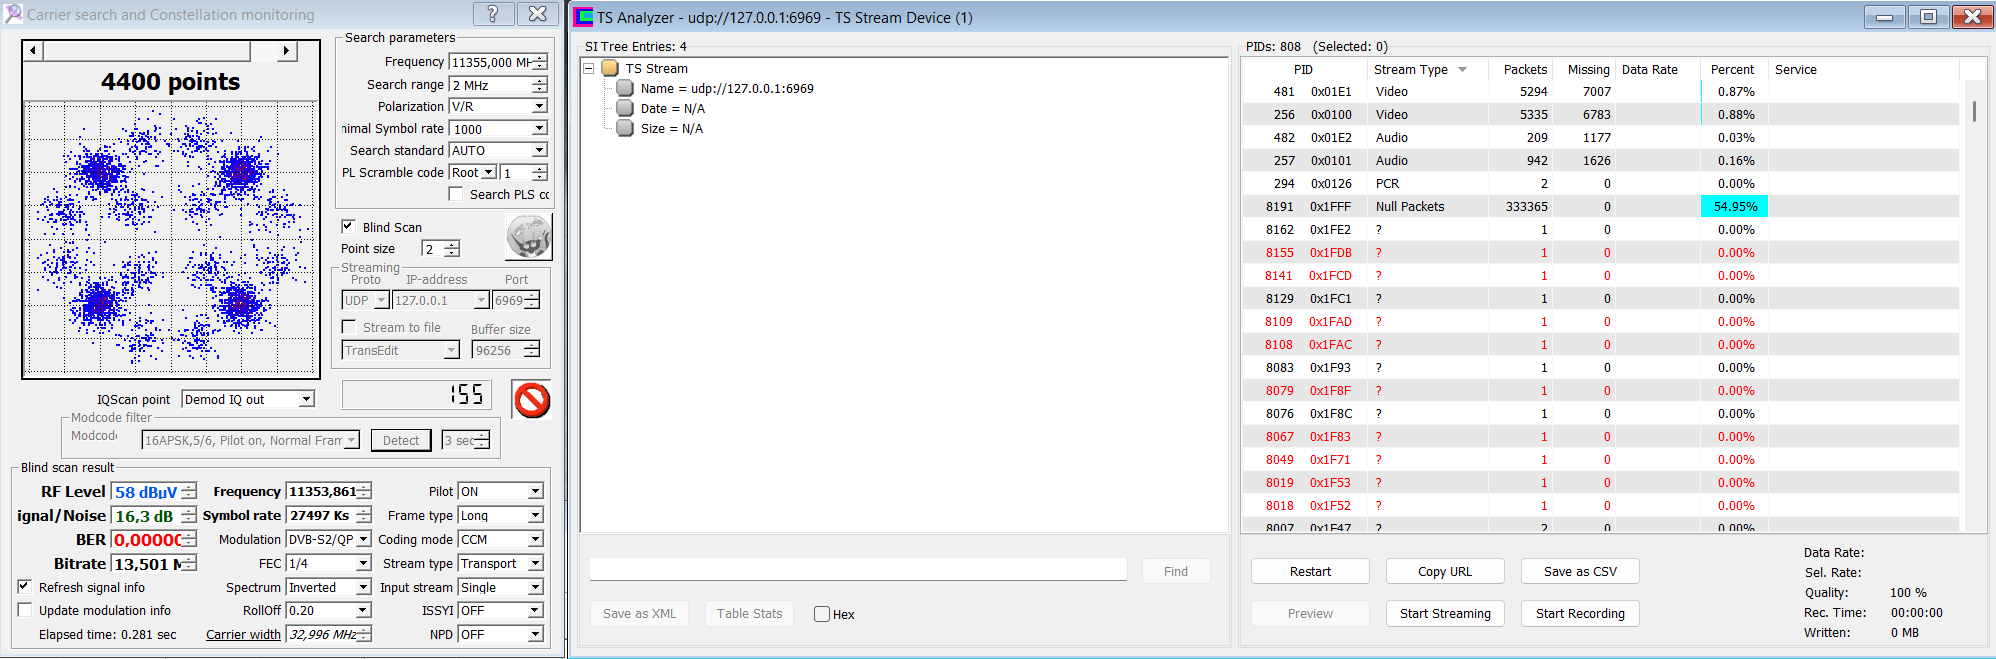Viewport: 1996px width, 659px height.
Task: Click the Start Streaming button
Action: (1445, 613)
